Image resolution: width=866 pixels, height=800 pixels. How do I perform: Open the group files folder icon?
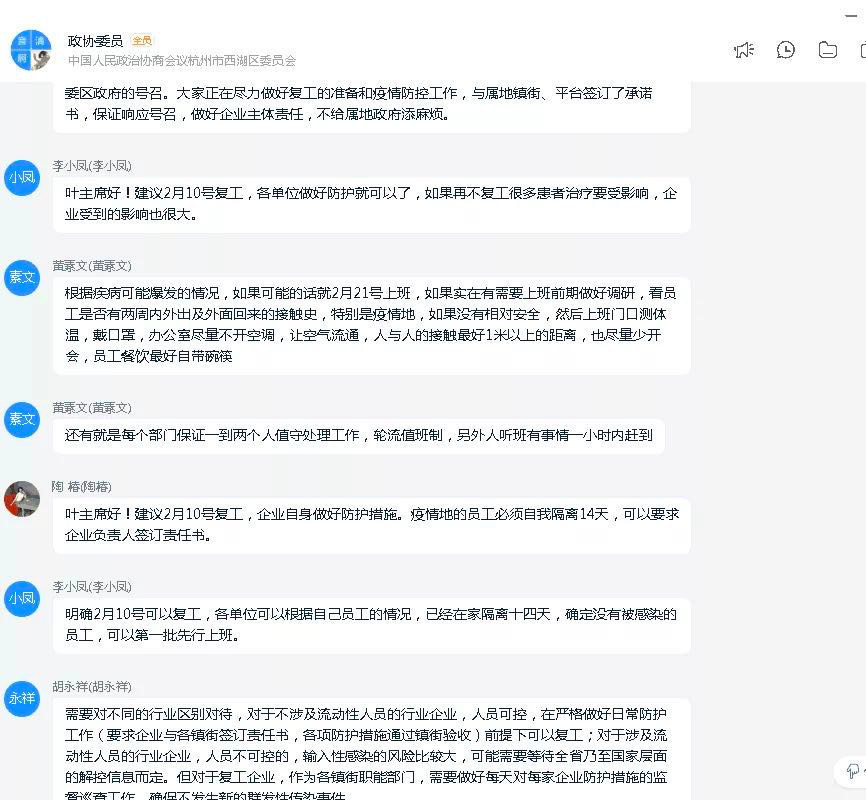pyautogui.click(x=827, y=50)
